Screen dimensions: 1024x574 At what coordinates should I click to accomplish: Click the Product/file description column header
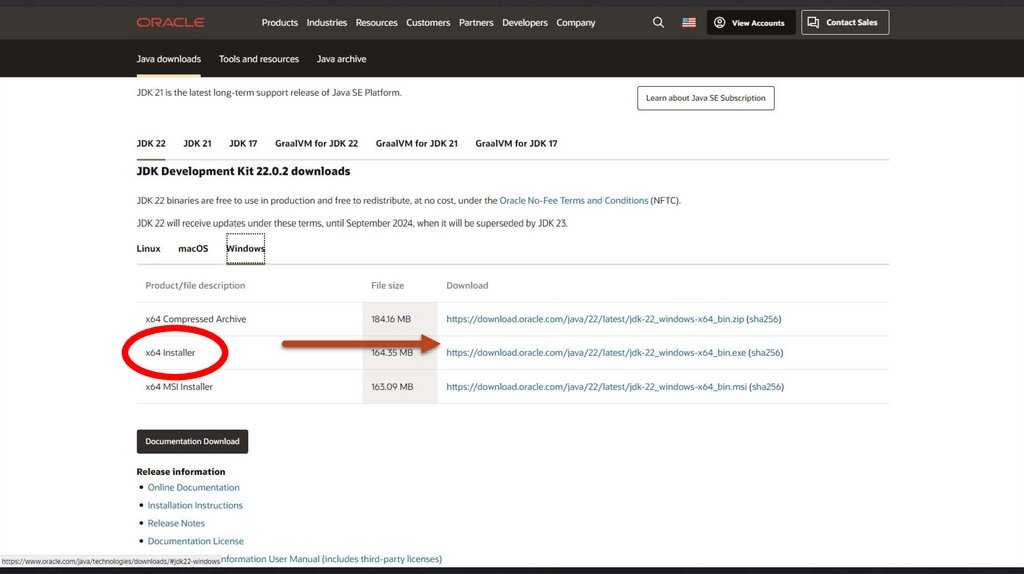195,285
